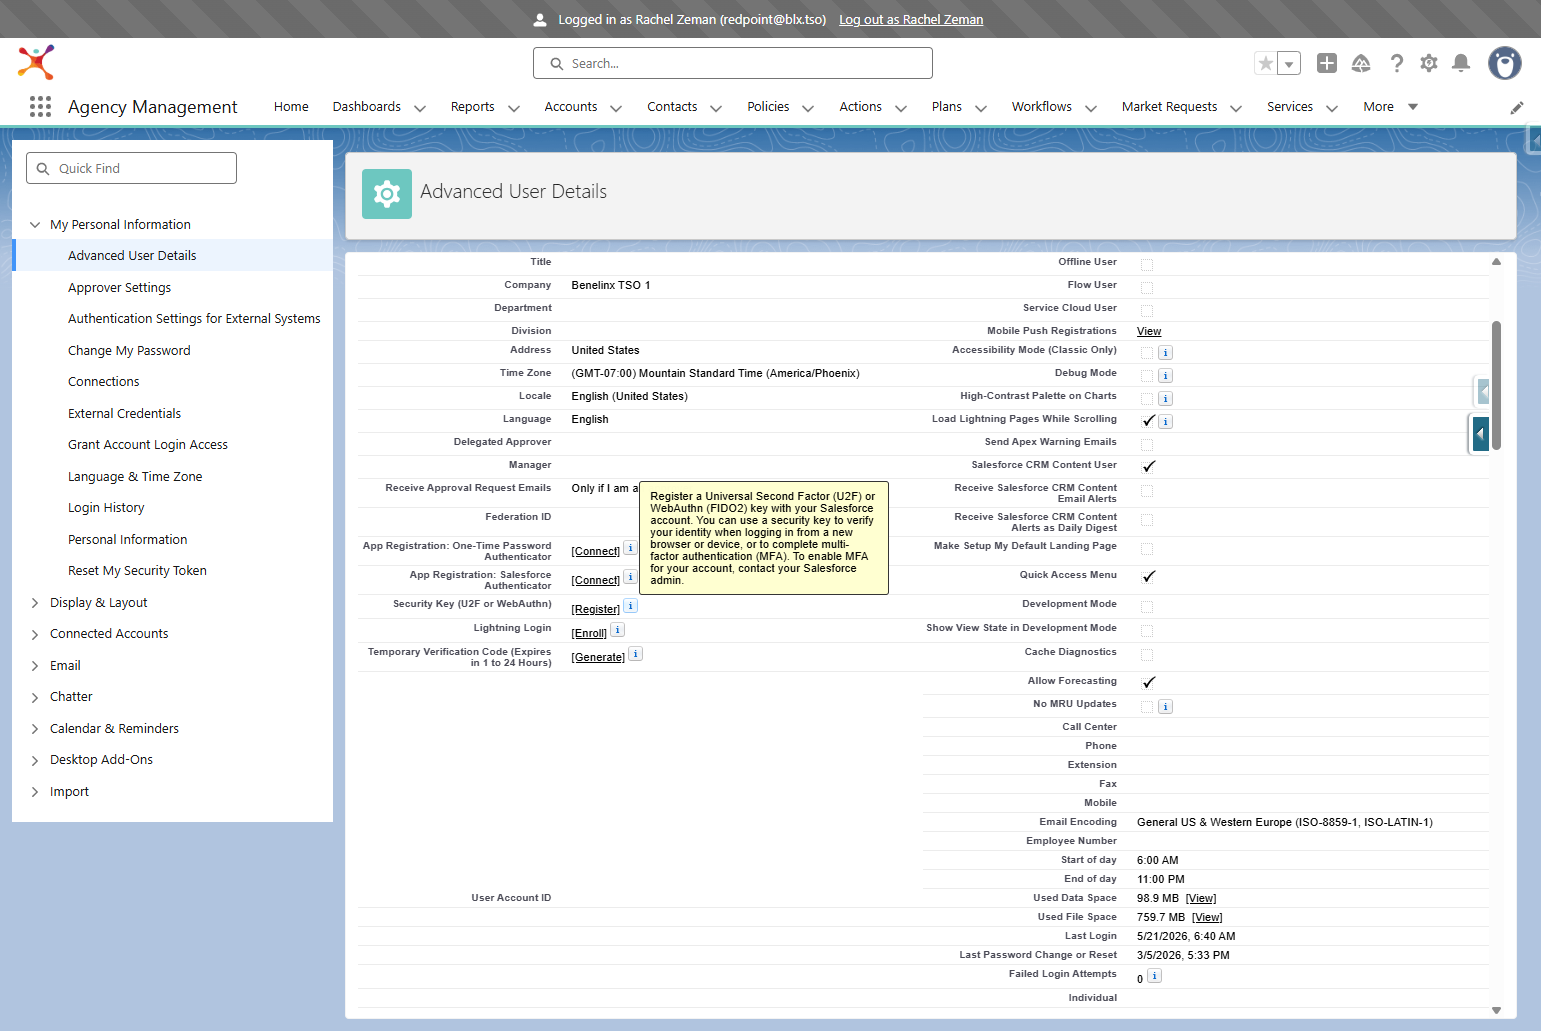Click View link for Mobile Push Registrations
Screen dimensions: 1541x1031
coord(1149,331)
